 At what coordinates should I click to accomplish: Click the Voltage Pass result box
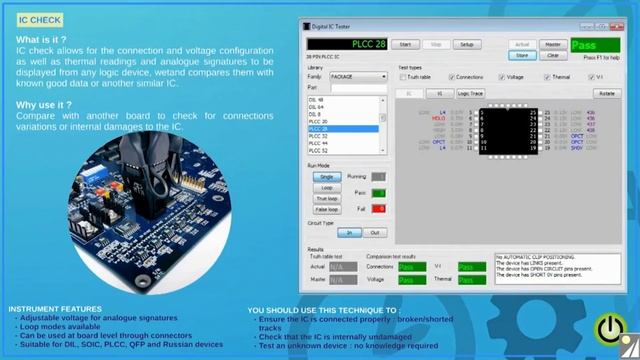coord(412,280)
